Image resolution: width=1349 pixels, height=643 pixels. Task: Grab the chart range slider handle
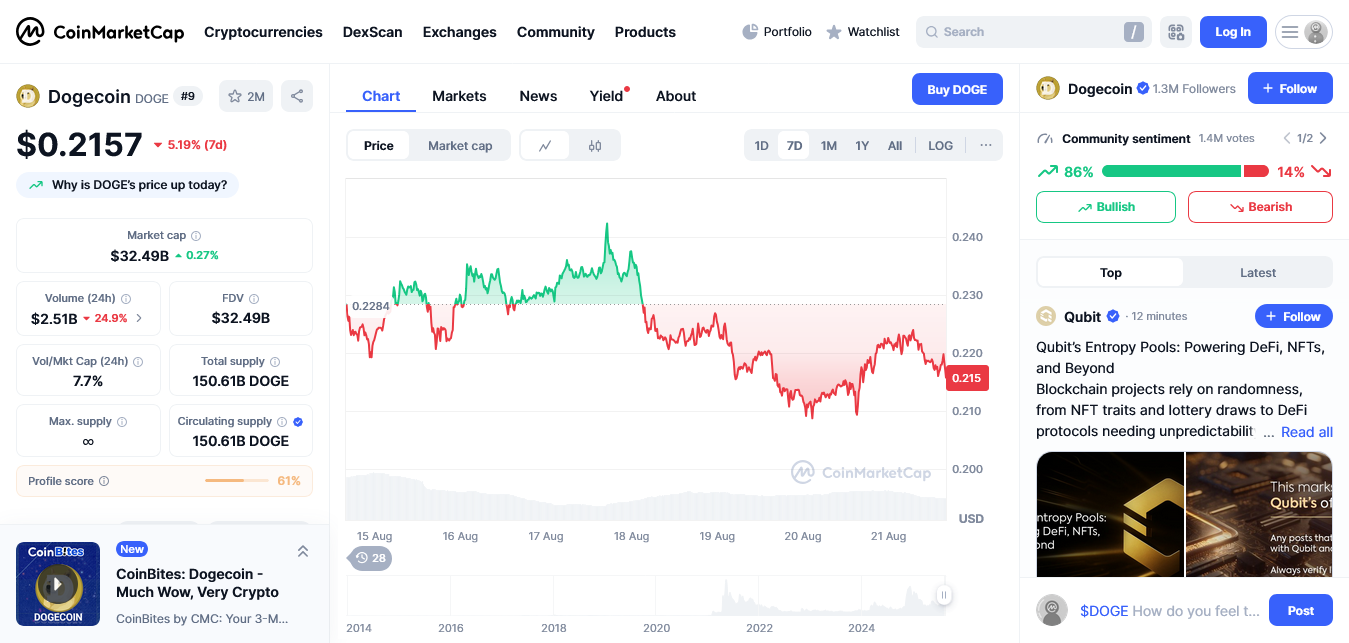(942, 596)
